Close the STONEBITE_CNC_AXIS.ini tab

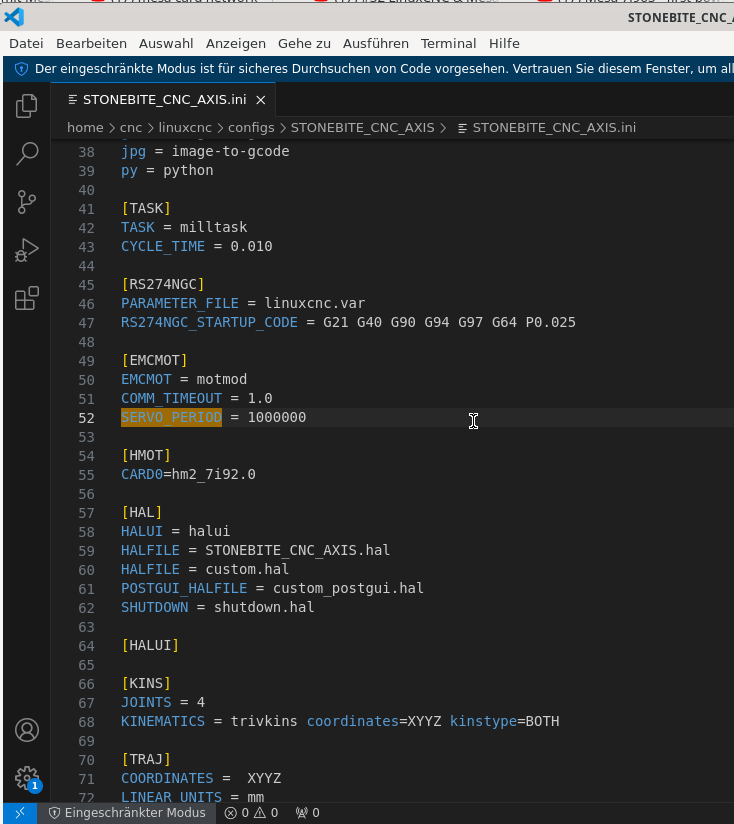[x=261, y=100]
